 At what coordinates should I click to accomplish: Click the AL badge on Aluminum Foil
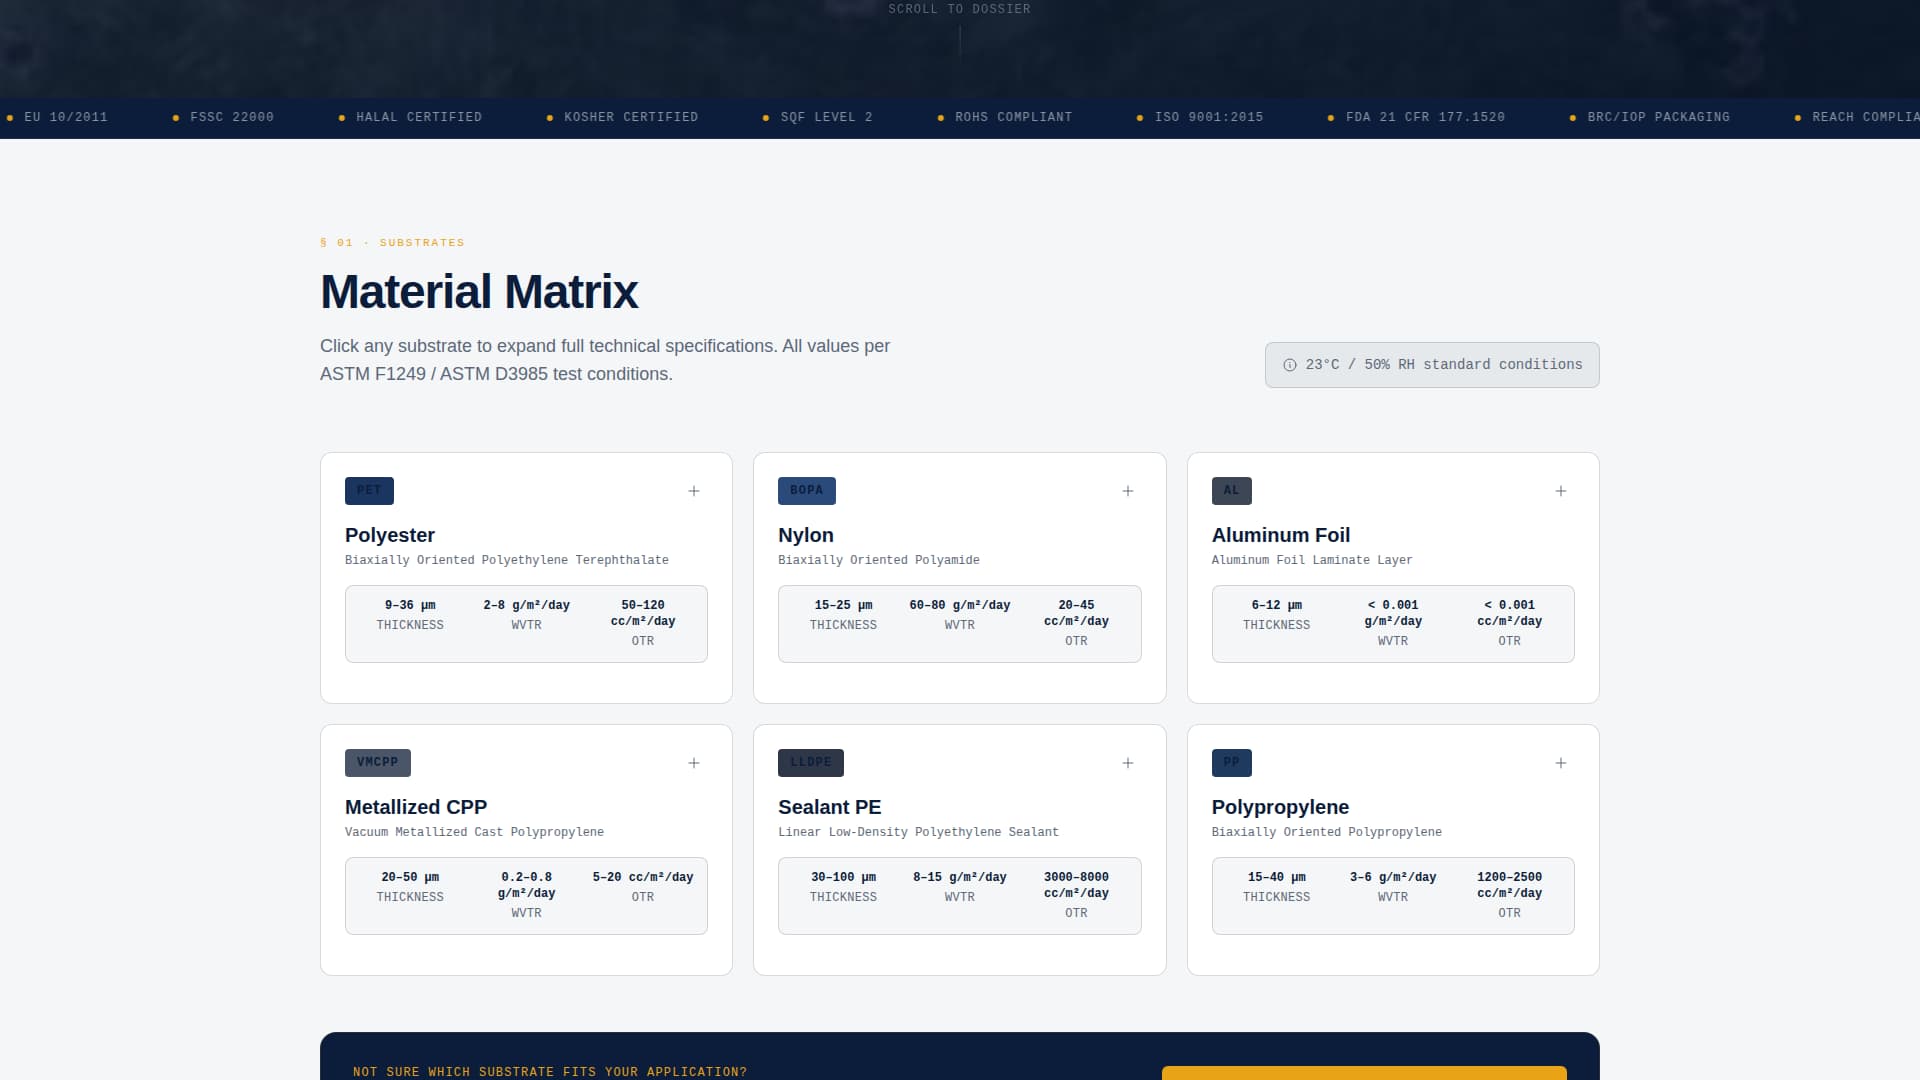(1231, 491)
